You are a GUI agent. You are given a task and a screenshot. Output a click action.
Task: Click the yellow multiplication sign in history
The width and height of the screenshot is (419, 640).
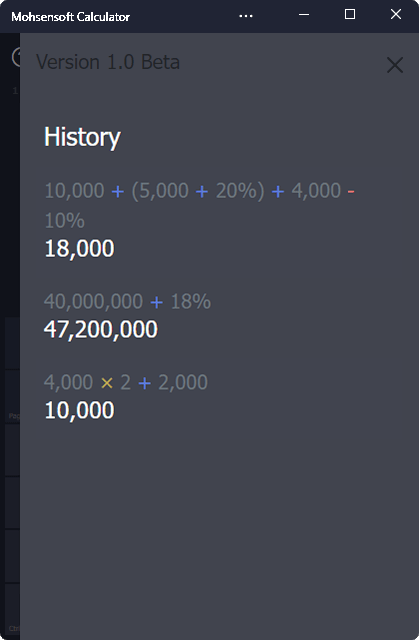point(106,383)
